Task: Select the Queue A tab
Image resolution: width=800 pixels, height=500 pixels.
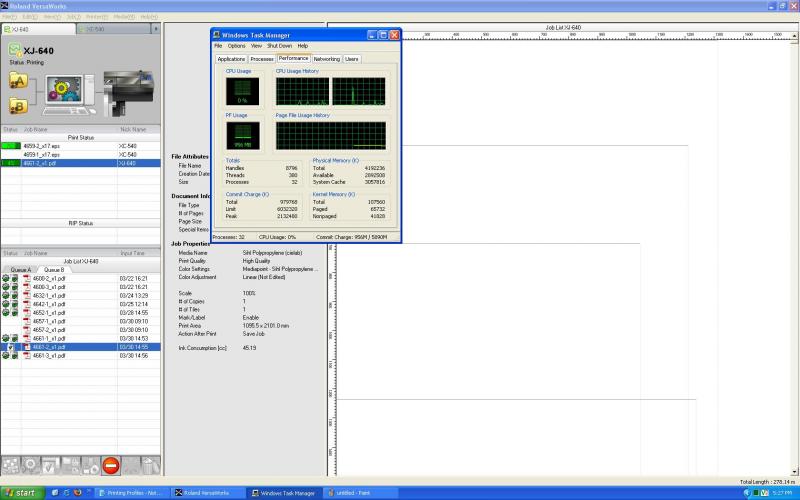Action: tap(21, 269)
